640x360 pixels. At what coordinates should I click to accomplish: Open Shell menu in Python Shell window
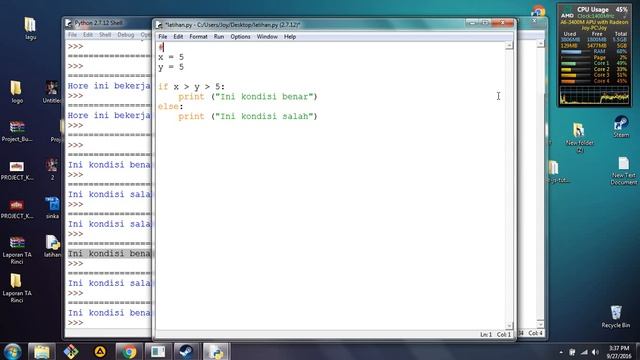[x=105, y=35]
